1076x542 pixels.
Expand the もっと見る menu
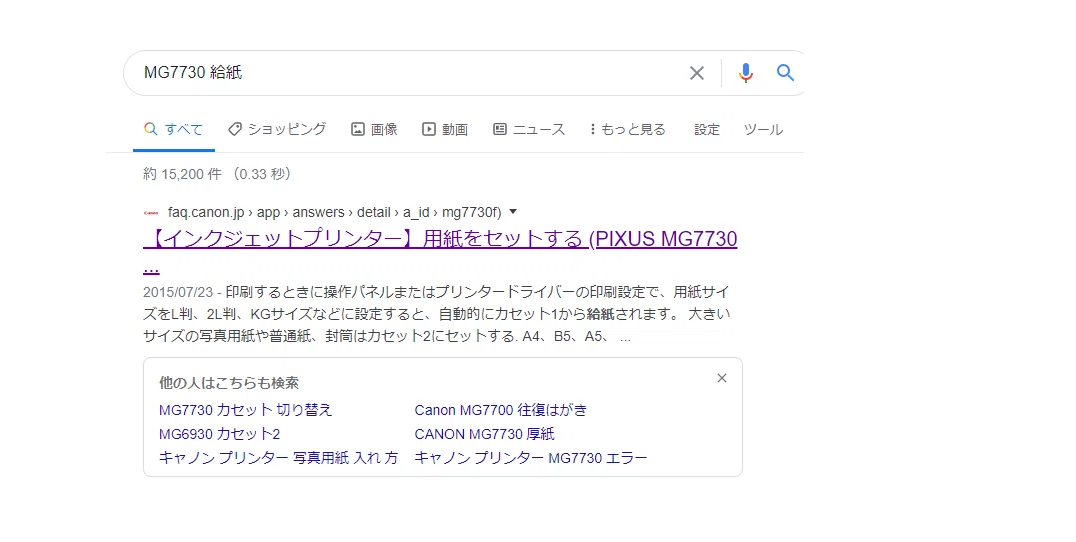click(x=628, y=129)
